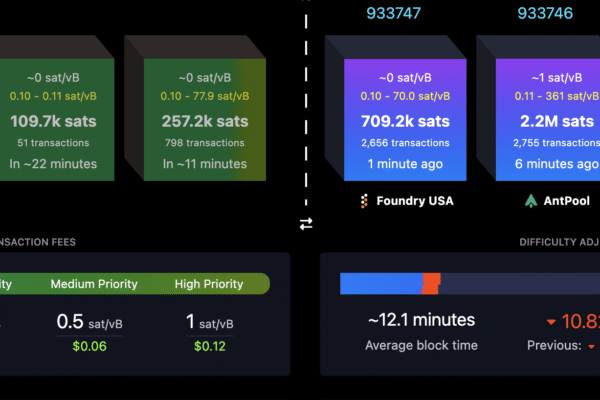Click the ~12.1 minutes average block time
This screenshot has width=600, height=400.
click(421, 321)
